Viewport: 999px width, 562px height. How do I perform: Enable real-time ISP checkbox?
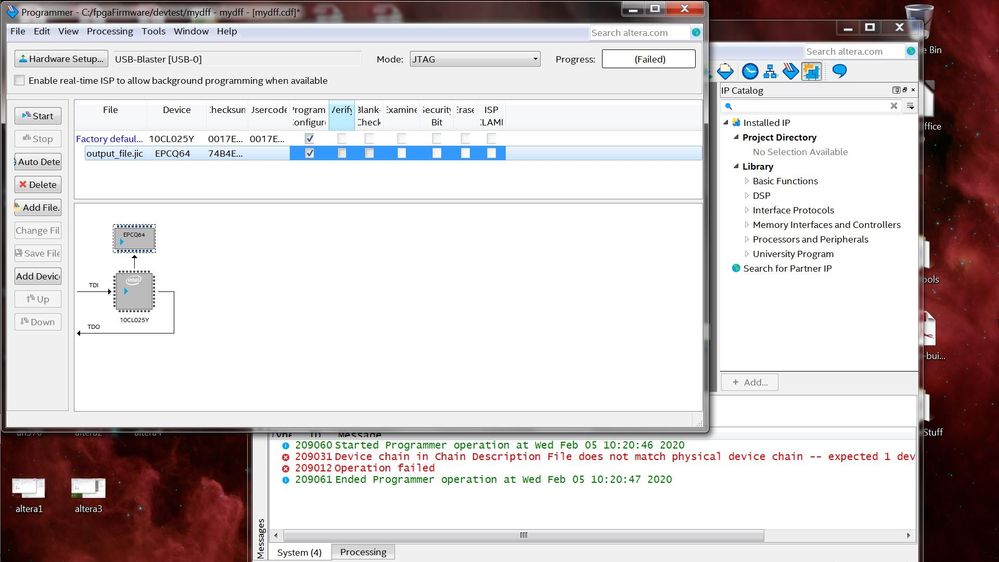(x=20, y=81)
